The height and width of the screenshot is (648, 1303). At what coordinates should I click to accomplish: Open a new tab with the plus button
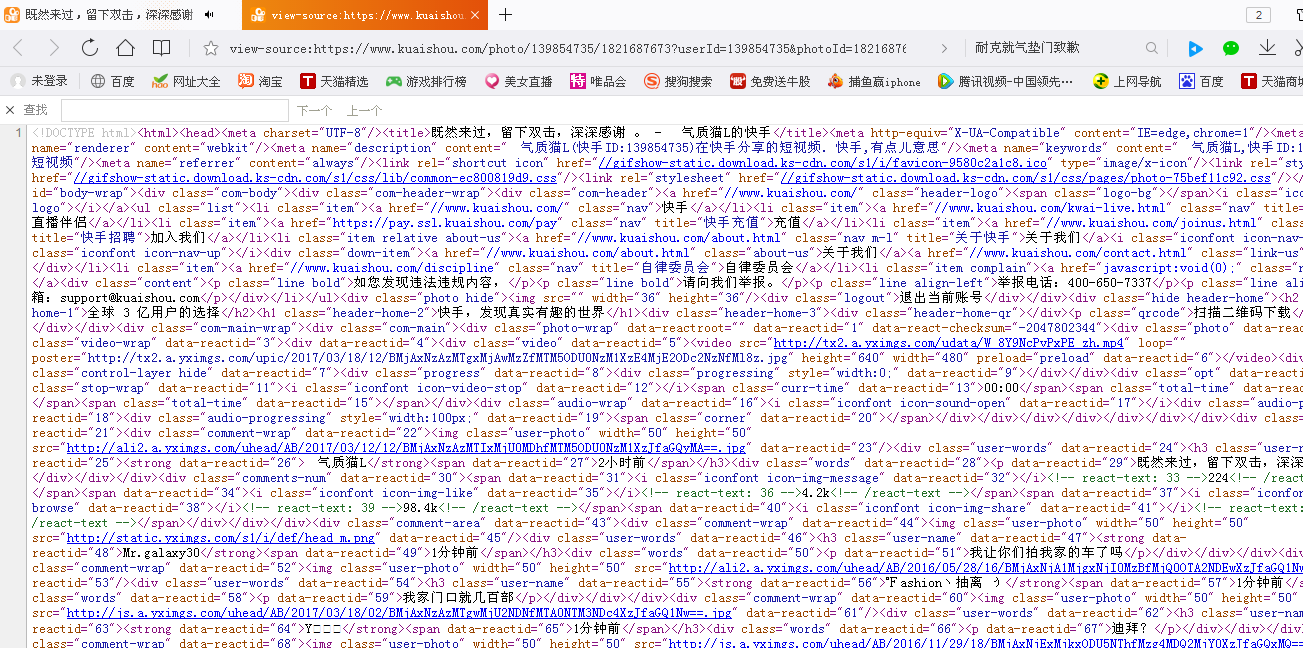(x=506, y=15)
